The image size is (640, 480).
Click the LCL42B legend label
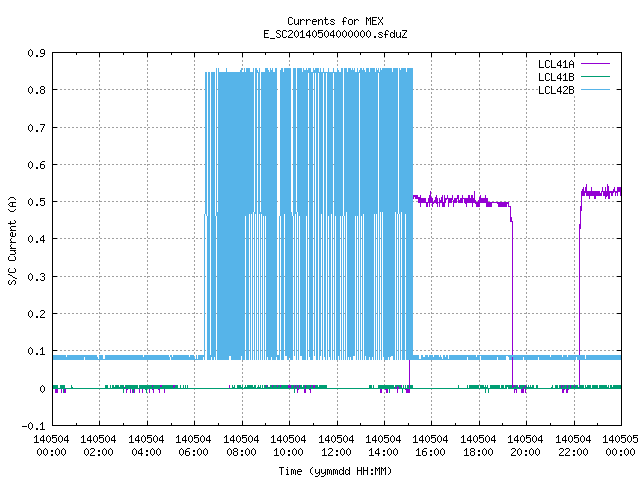(x=556, y=90)
